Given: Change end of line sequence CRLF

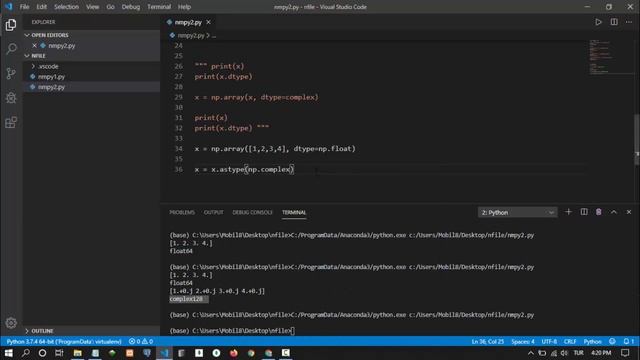Looking at the screenshot, I should (570, 341).
